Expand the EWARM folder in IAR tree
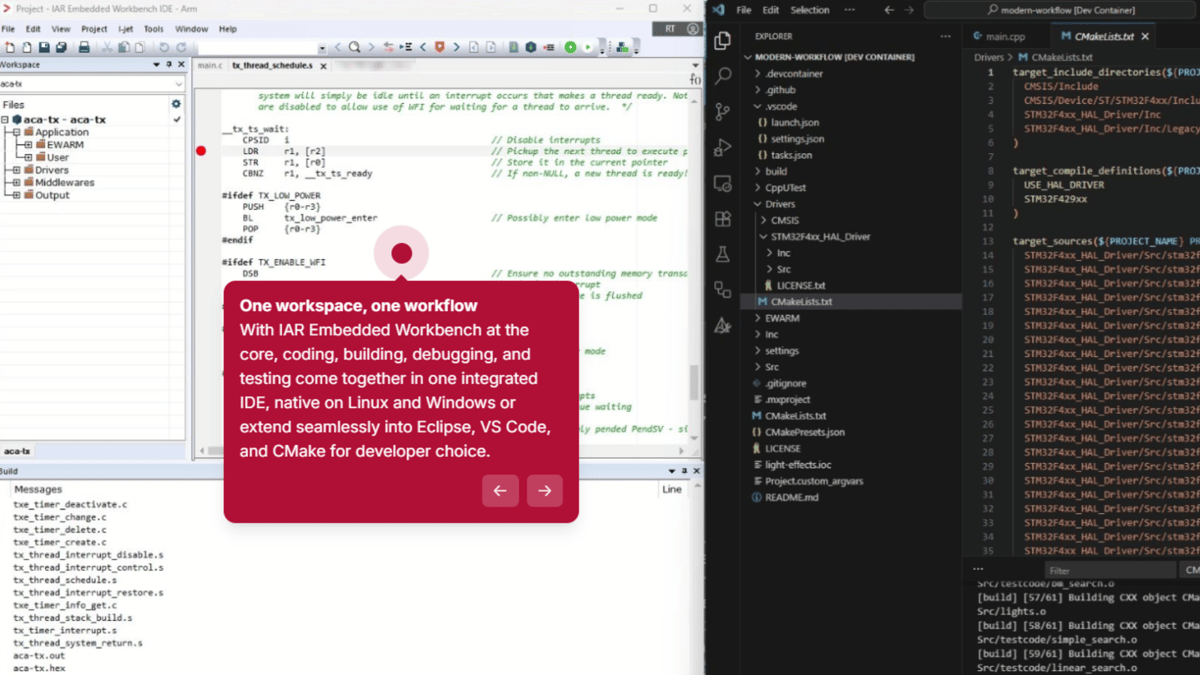Image resolution: width=1200 pixels, height=675 pixels. point(28,145)
